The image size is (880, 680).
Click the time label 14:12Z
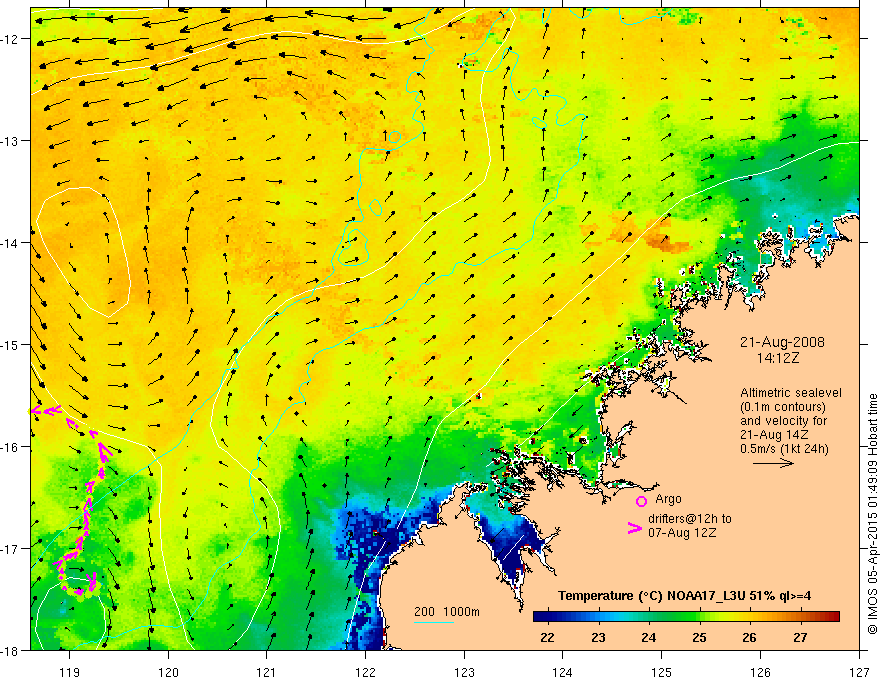click(x=777, y=358)
